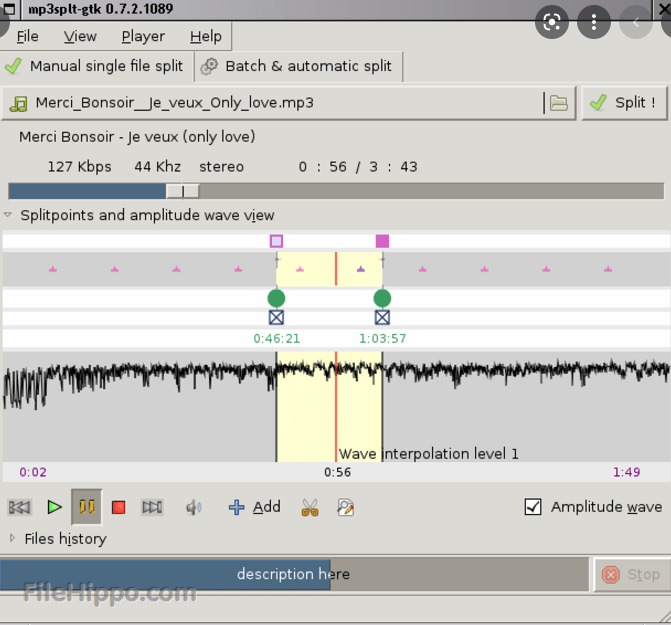The image size is (671, 625).
Task: Click the three-dot overlay menu icon
Action: click(594, 22)
